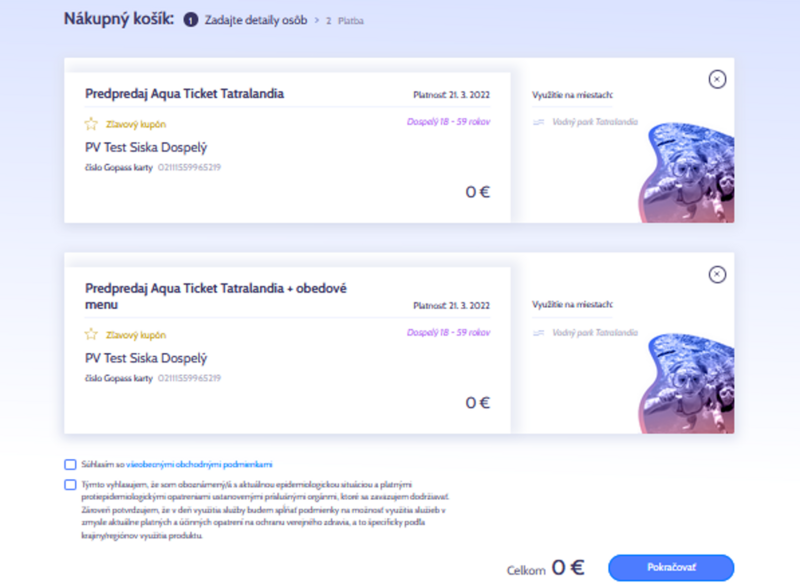
Task: Check the epidemiological declaration checkbox
Action: (70, 485)
